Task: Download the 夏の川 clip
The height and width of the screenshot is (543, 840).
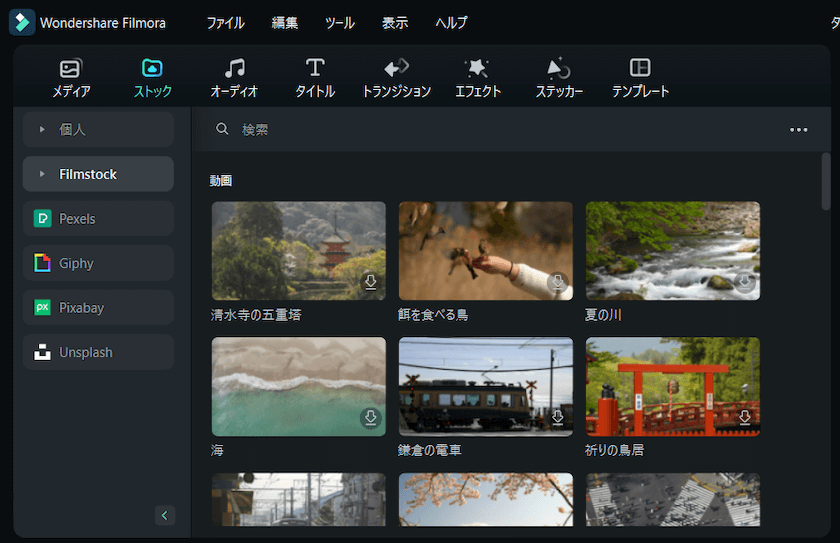Action: pos(745,282)
